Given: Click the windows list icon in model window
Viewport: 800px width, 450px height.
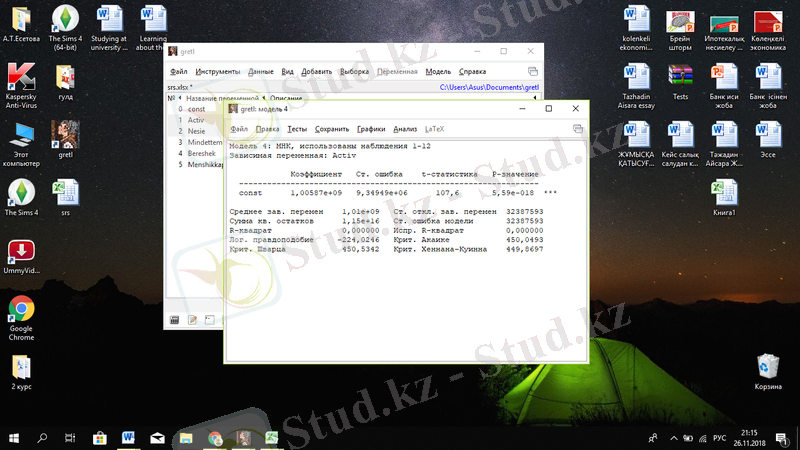Looking at the screenshot, I should [578, 129].
